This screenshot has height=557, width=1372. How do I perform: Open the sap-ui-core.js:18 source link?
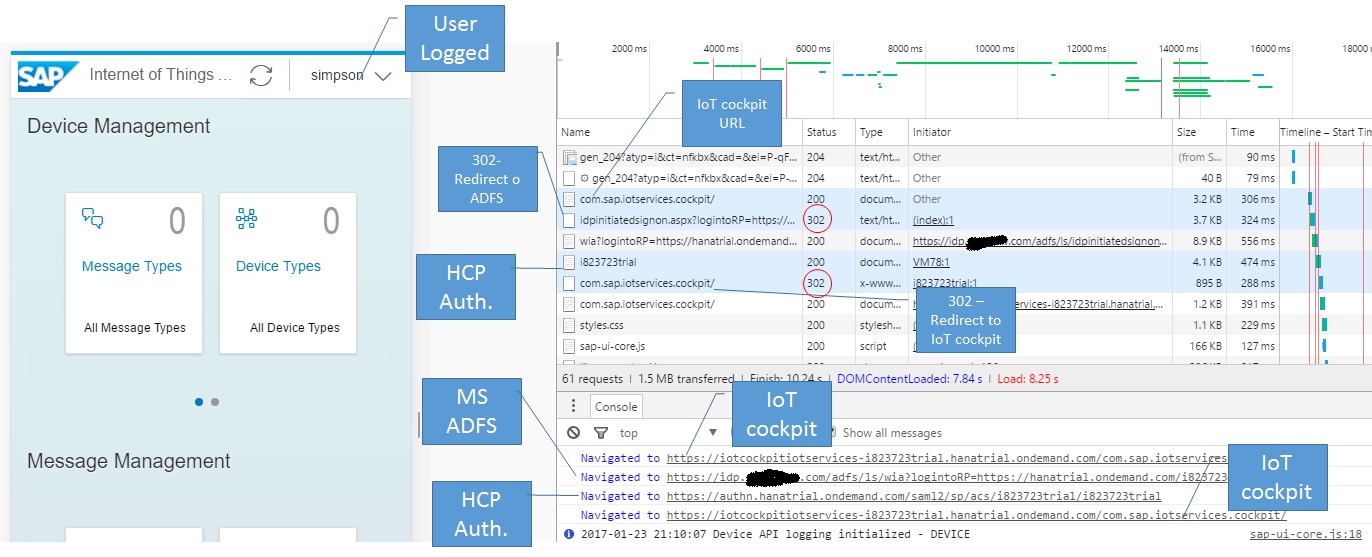pyautogui.click(x=1306, y=534)
